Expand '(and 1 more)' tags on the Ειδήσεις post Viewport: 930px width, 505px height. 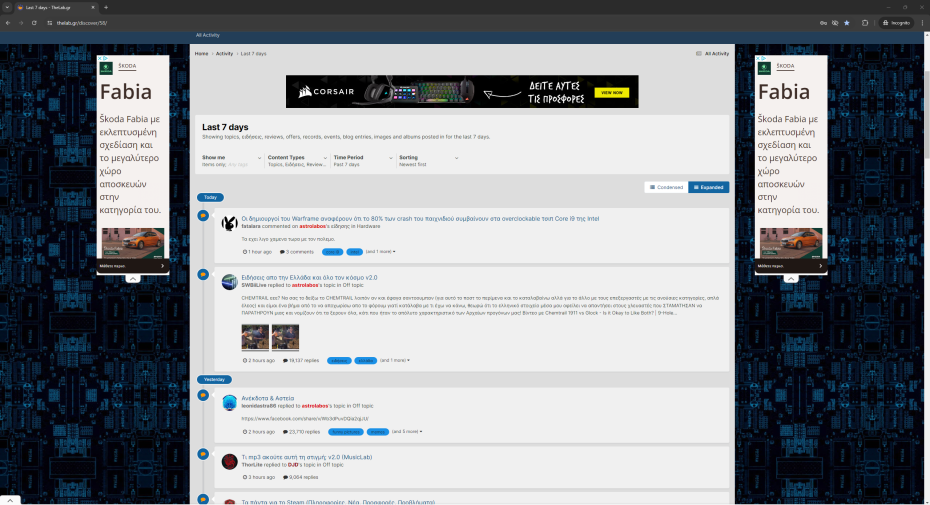395,360
